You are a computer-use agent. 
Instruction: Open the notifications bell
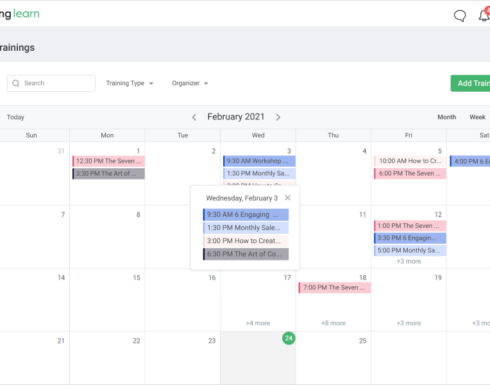click(484, 15)
